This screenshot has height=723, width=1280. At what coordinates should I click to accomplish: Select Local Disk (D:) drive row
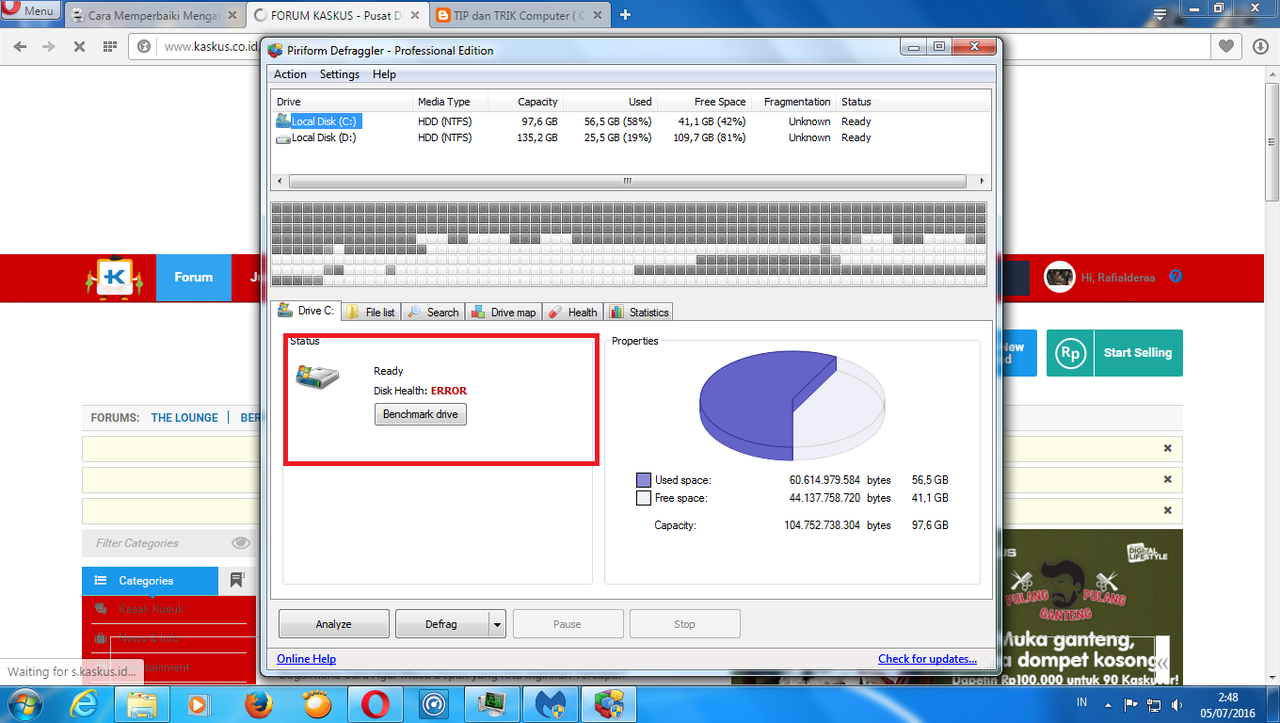632,138
